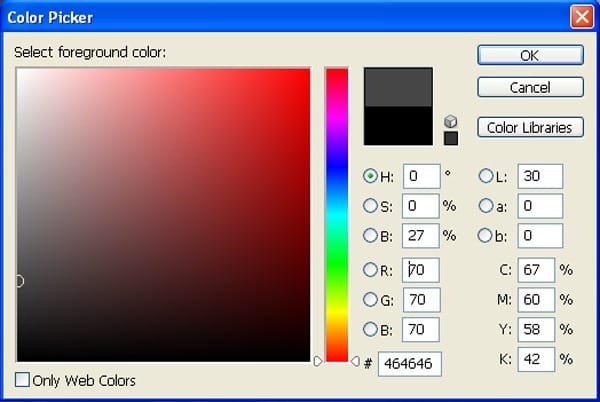600x402 pixels.
Task: Select the Red (R) radio button
Action: pos(371,270)
